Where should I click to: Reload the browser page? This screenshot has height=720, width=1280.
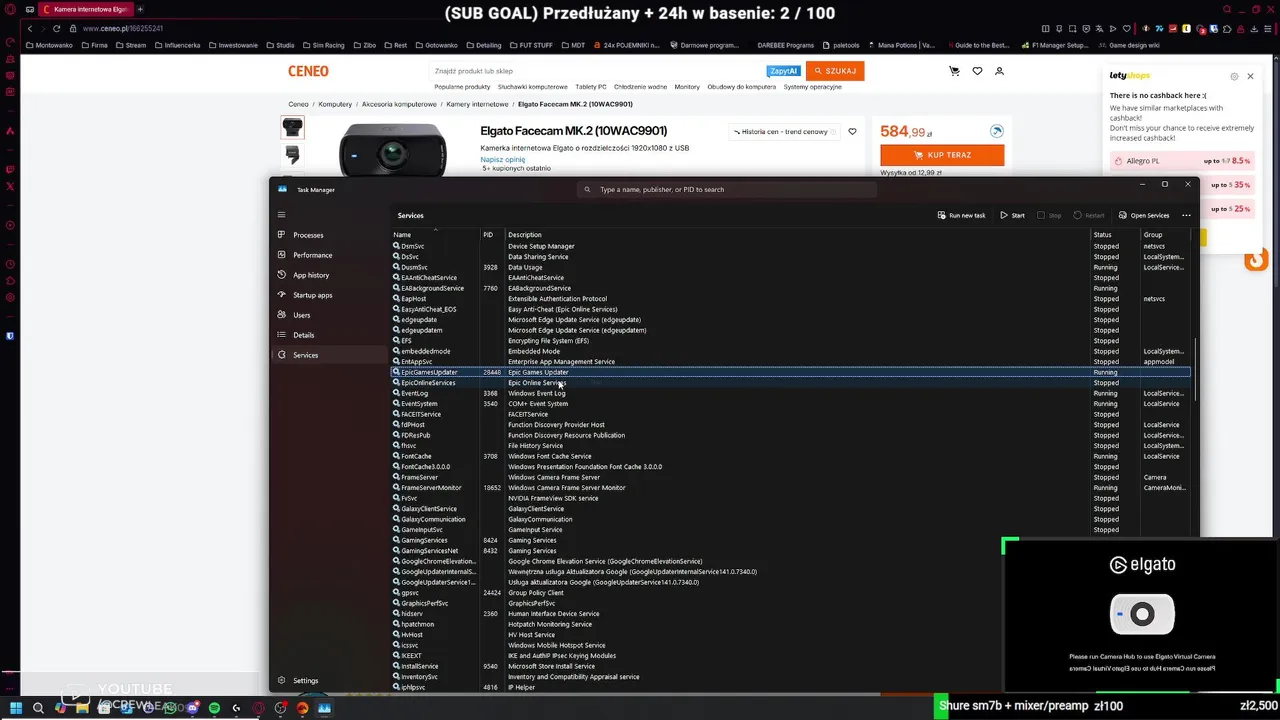57,28
